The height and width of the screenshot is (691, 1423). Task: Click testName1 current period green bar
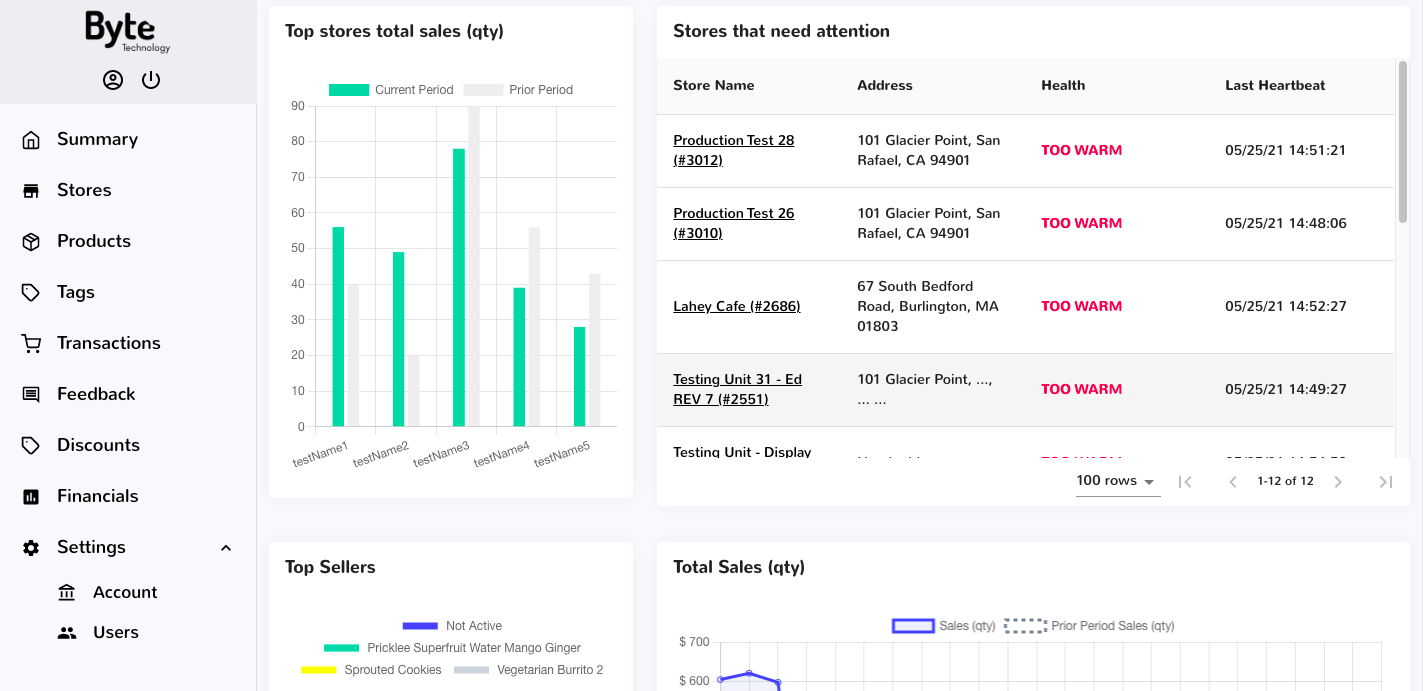pos(338,327)
